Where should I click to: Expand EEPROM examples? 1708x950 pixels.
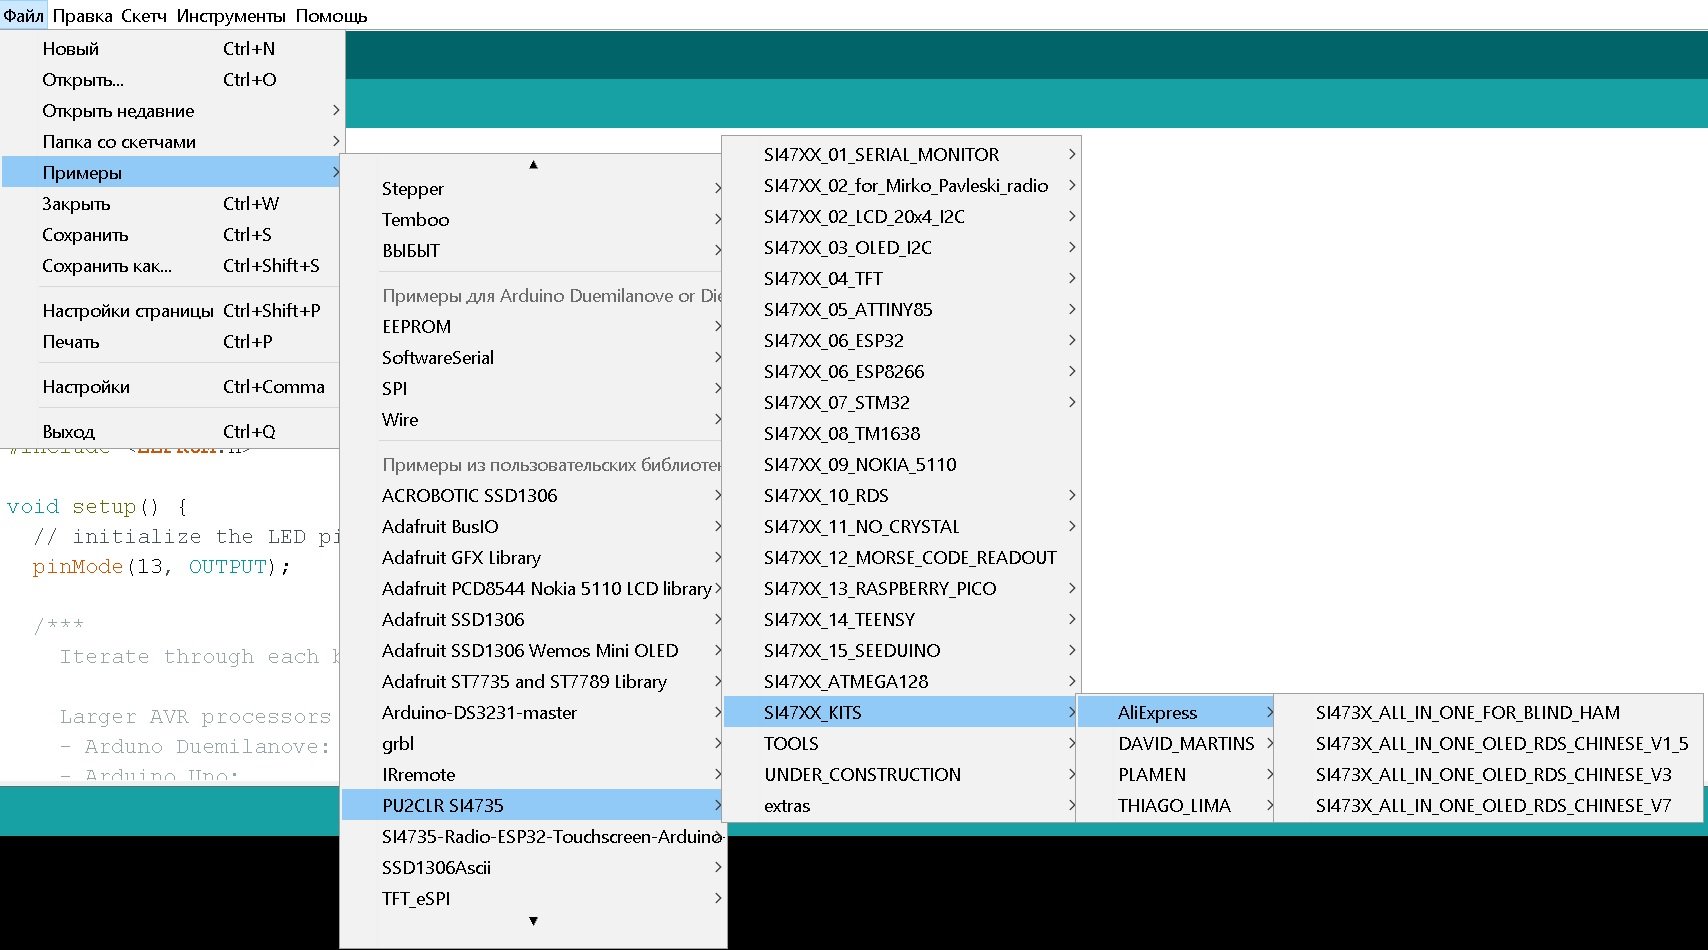[533, 327]
